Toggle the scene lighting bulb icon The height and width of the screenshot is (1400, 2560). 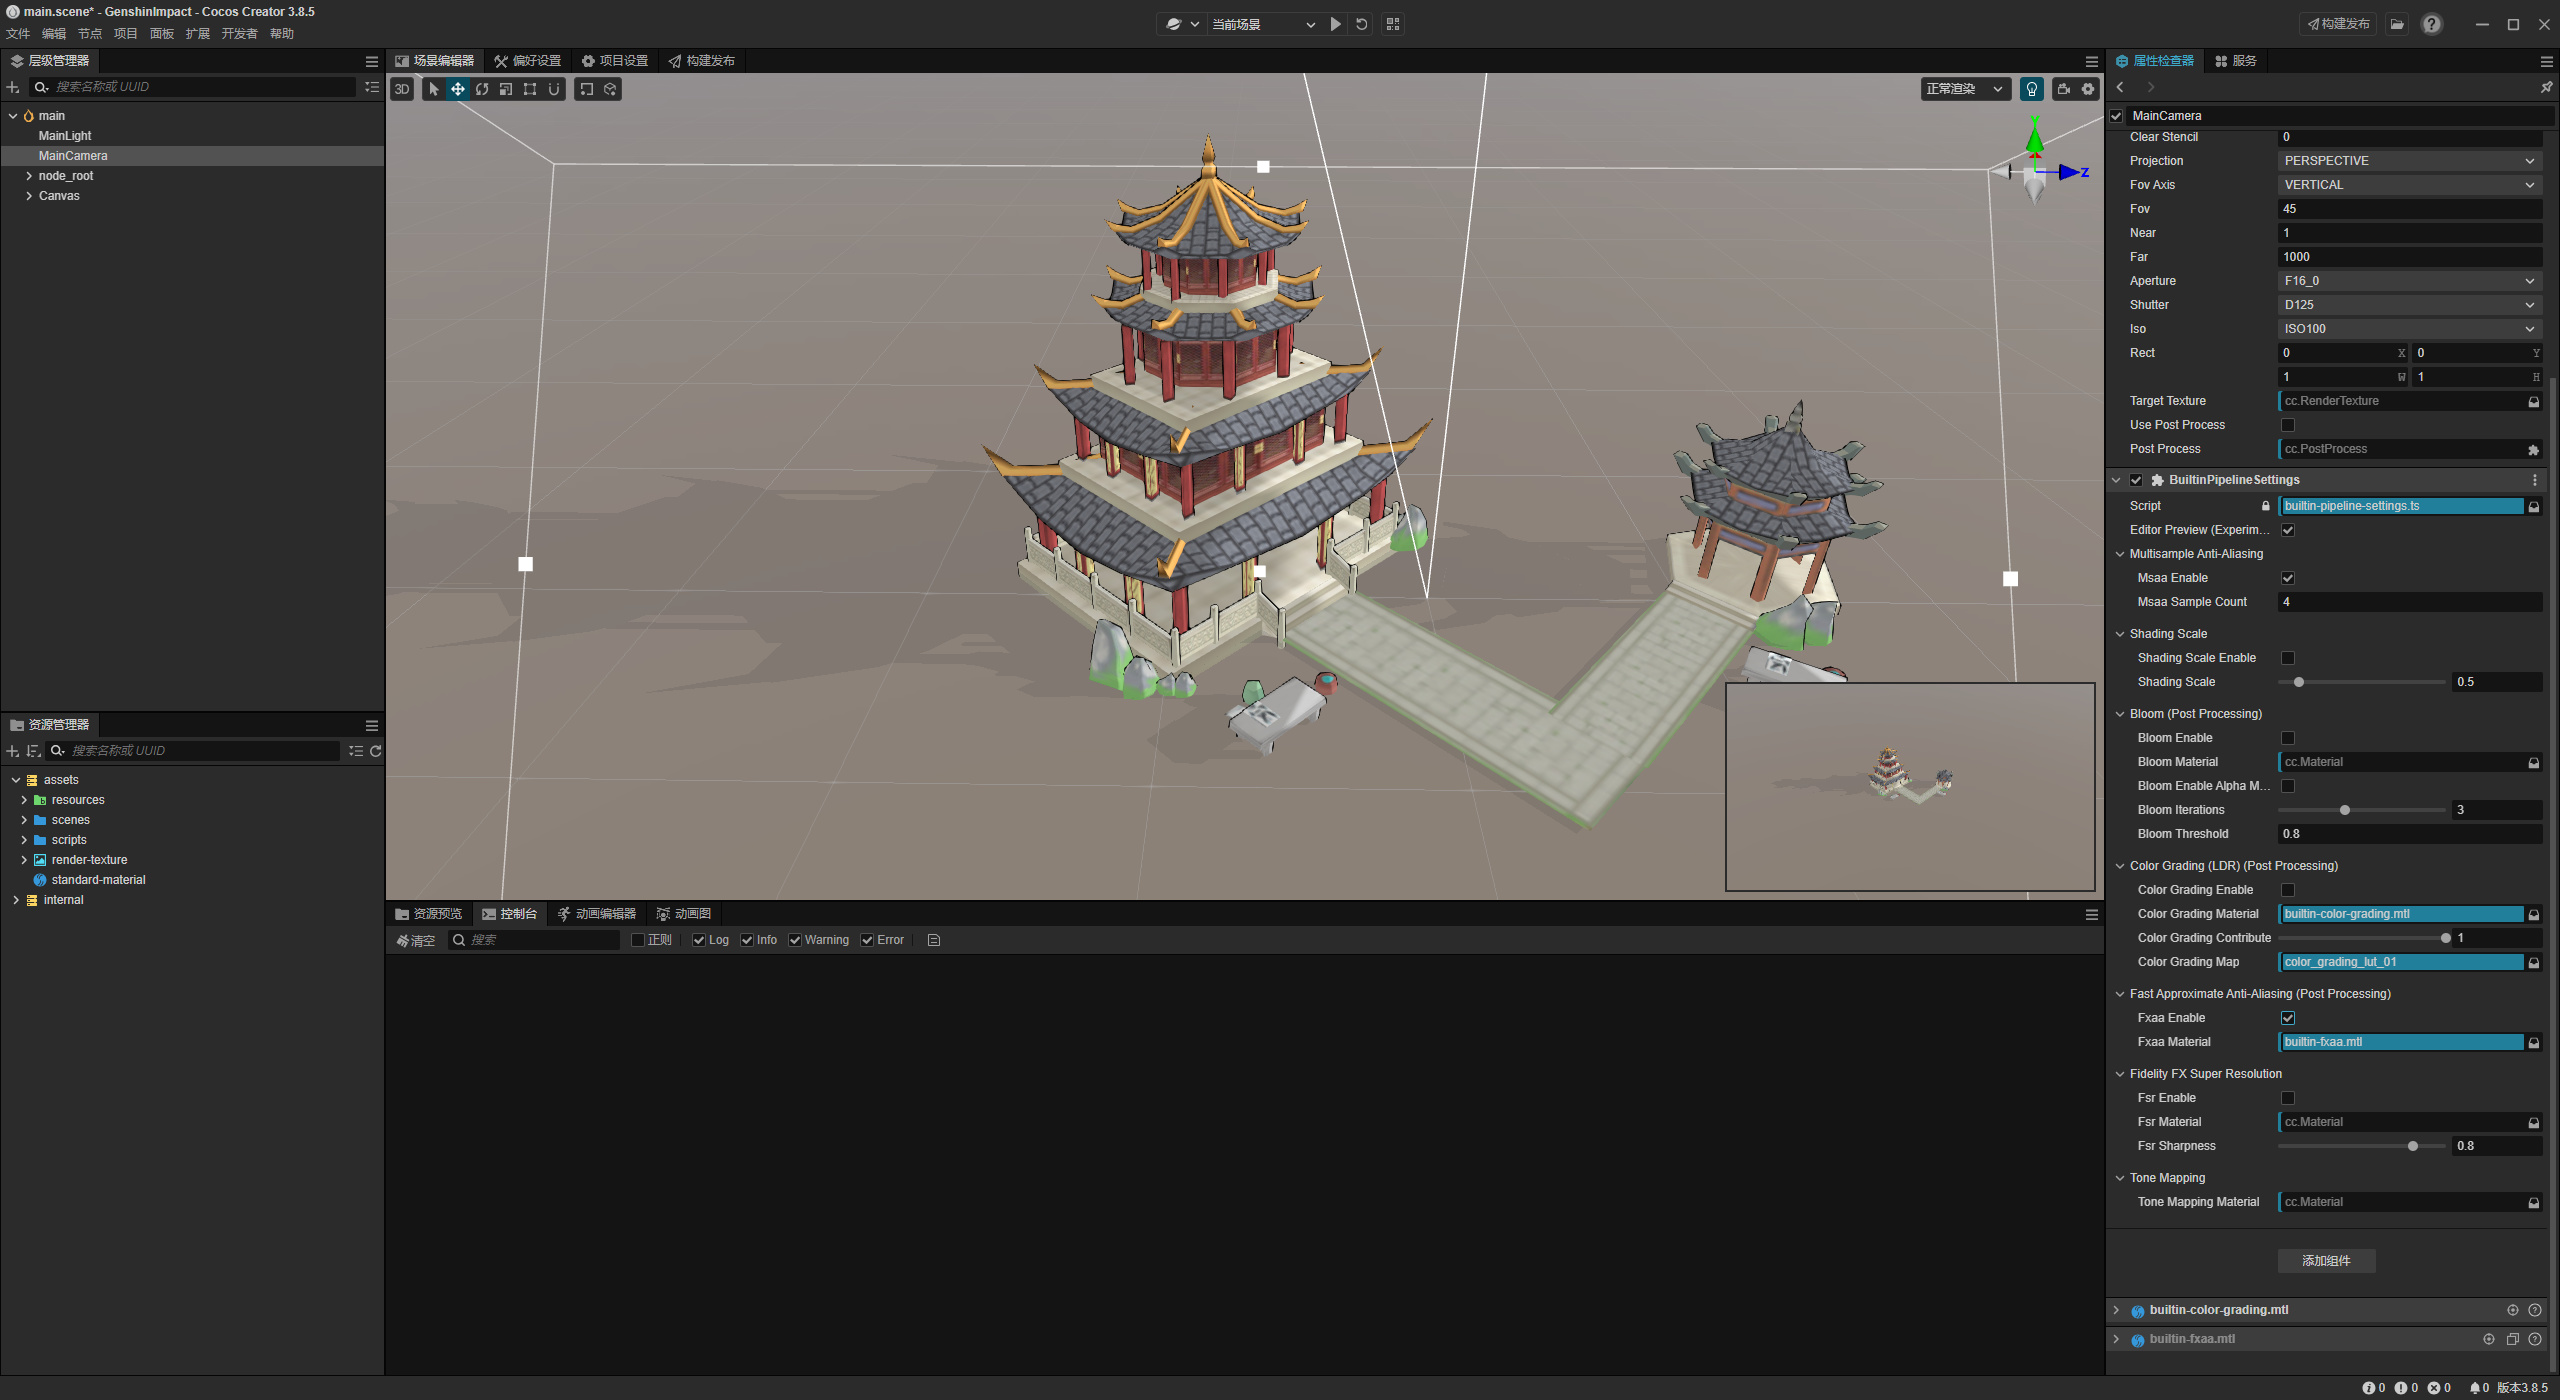pyautogui.click(x=2031, y=89)
